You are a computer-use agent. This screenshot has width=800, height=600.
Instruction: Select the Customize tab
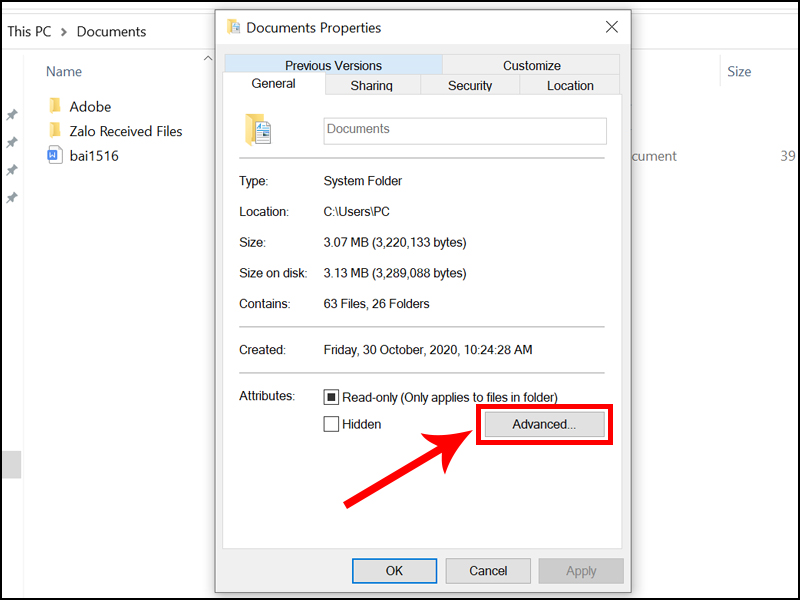(531, 65)
